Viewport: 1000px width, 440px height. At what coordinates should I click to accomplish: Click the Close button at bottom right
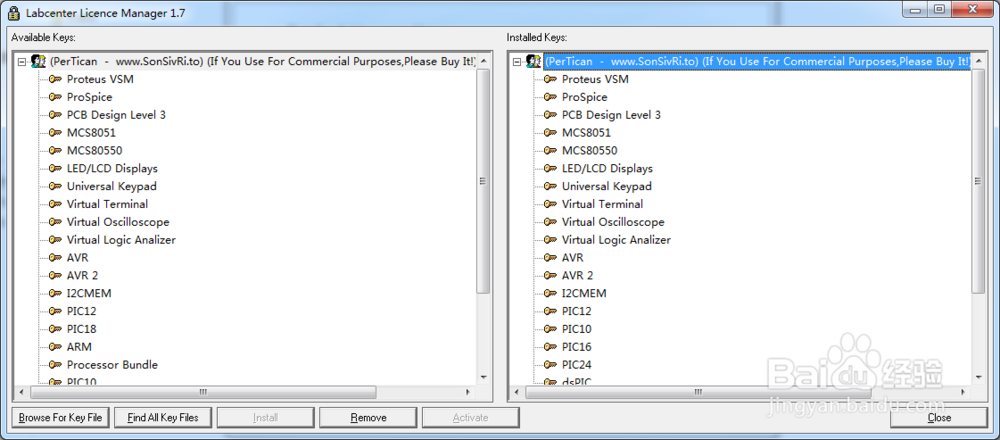coord(939,418)
